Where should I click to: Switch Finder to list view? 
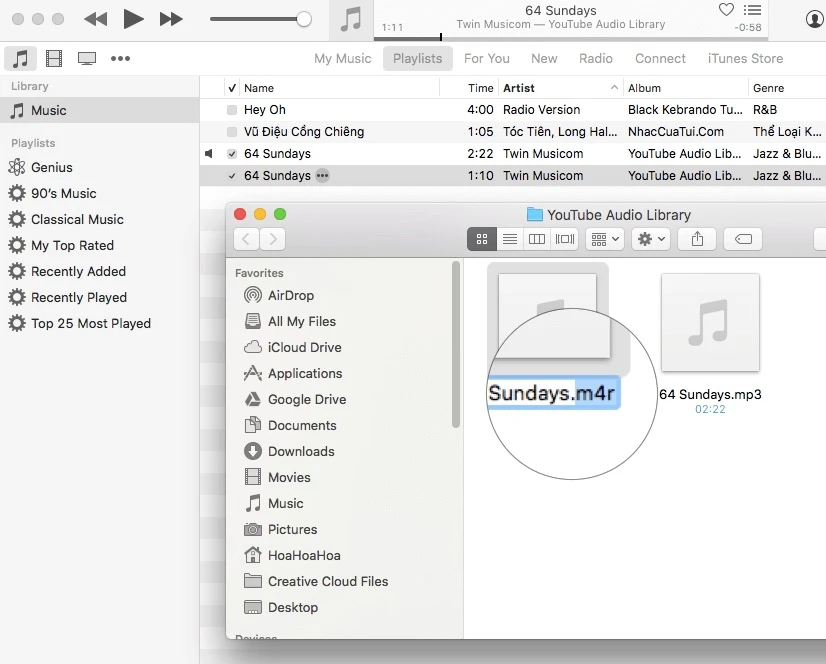point(510,239)
